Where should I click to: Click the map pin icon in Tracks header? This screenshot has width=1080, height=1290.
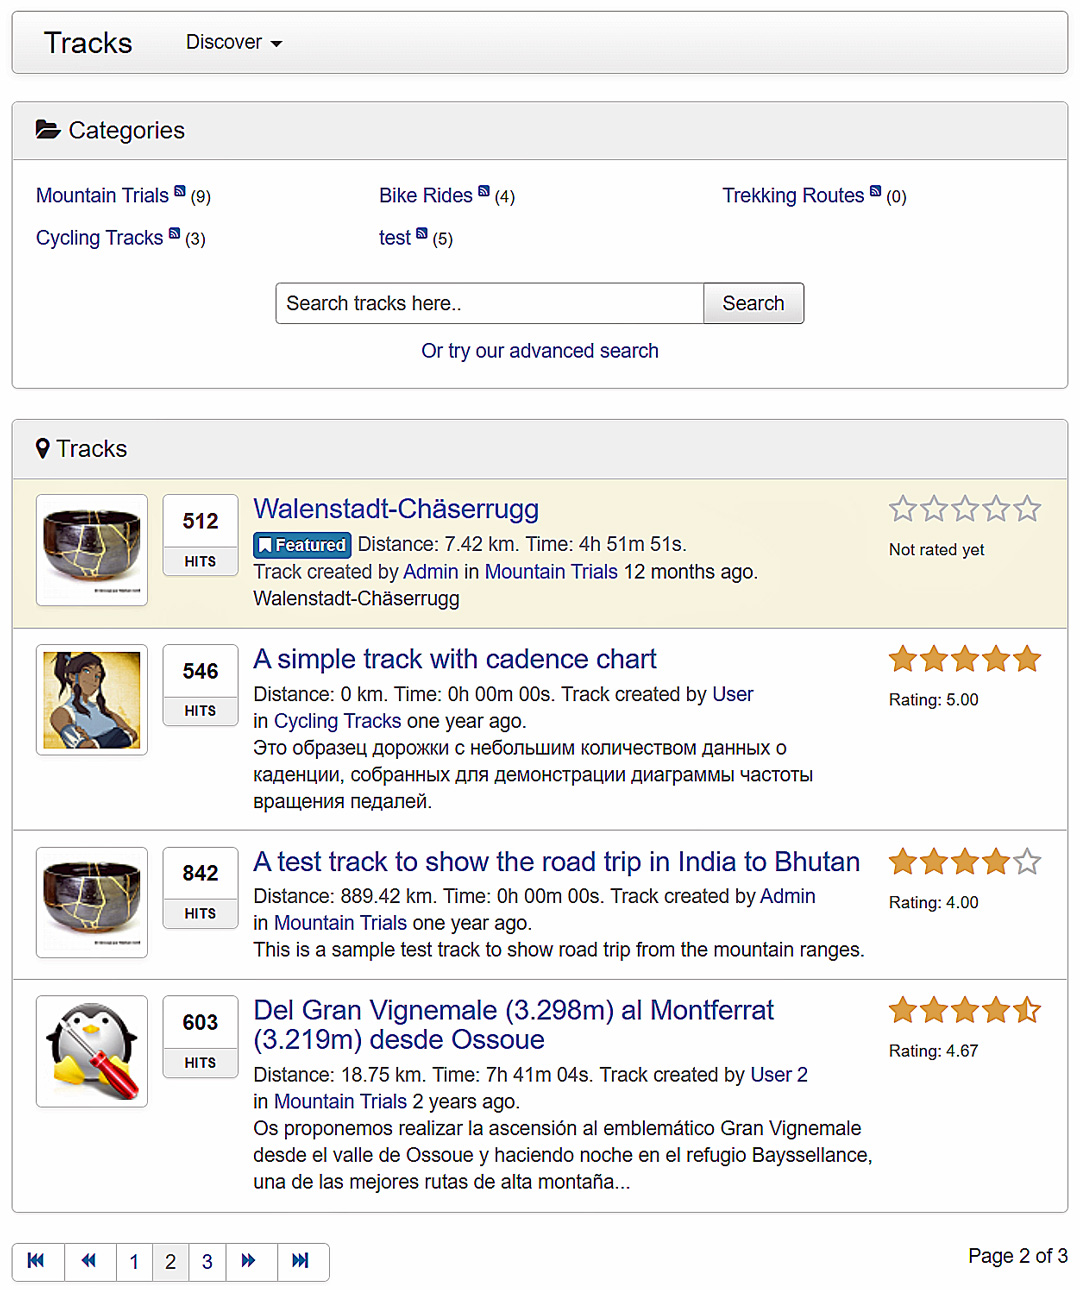[42, 448]
